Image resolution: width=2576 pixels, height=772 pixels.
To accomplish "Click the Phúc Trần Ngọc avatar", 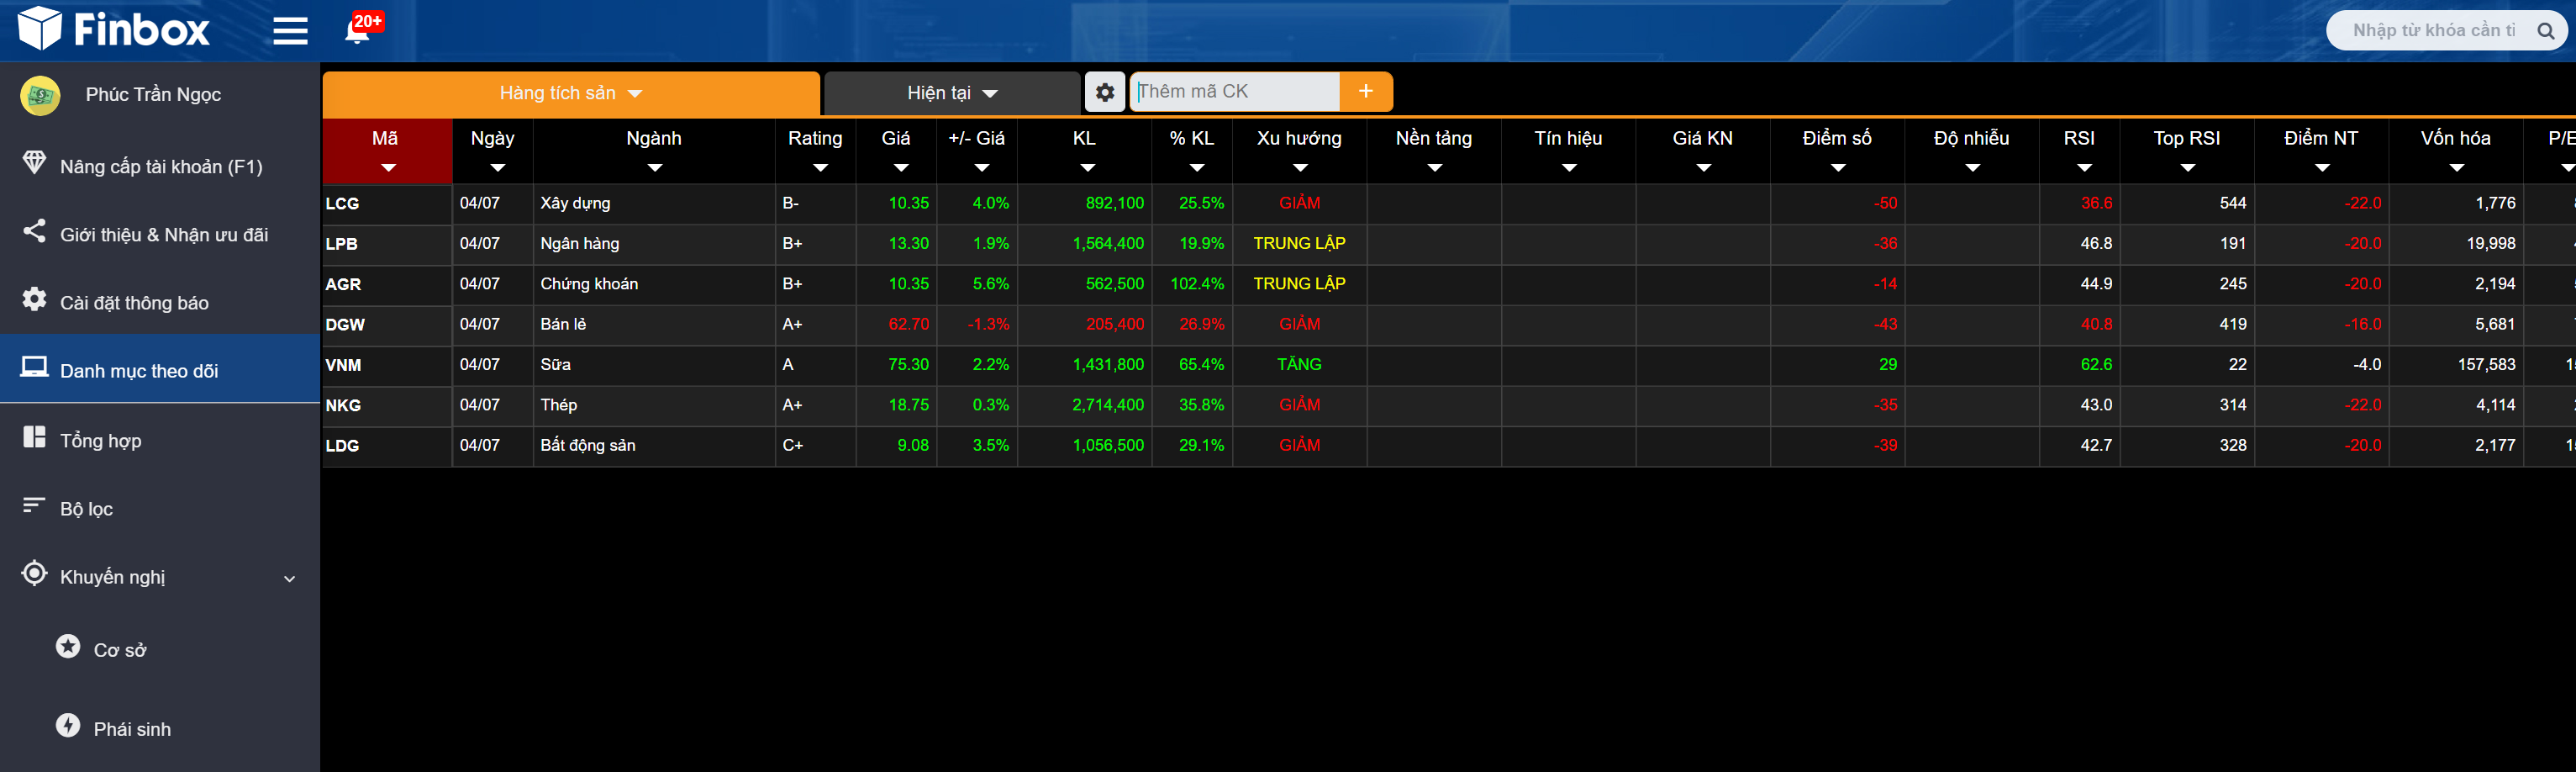I will pyautogui.click(x=41, y=95).
